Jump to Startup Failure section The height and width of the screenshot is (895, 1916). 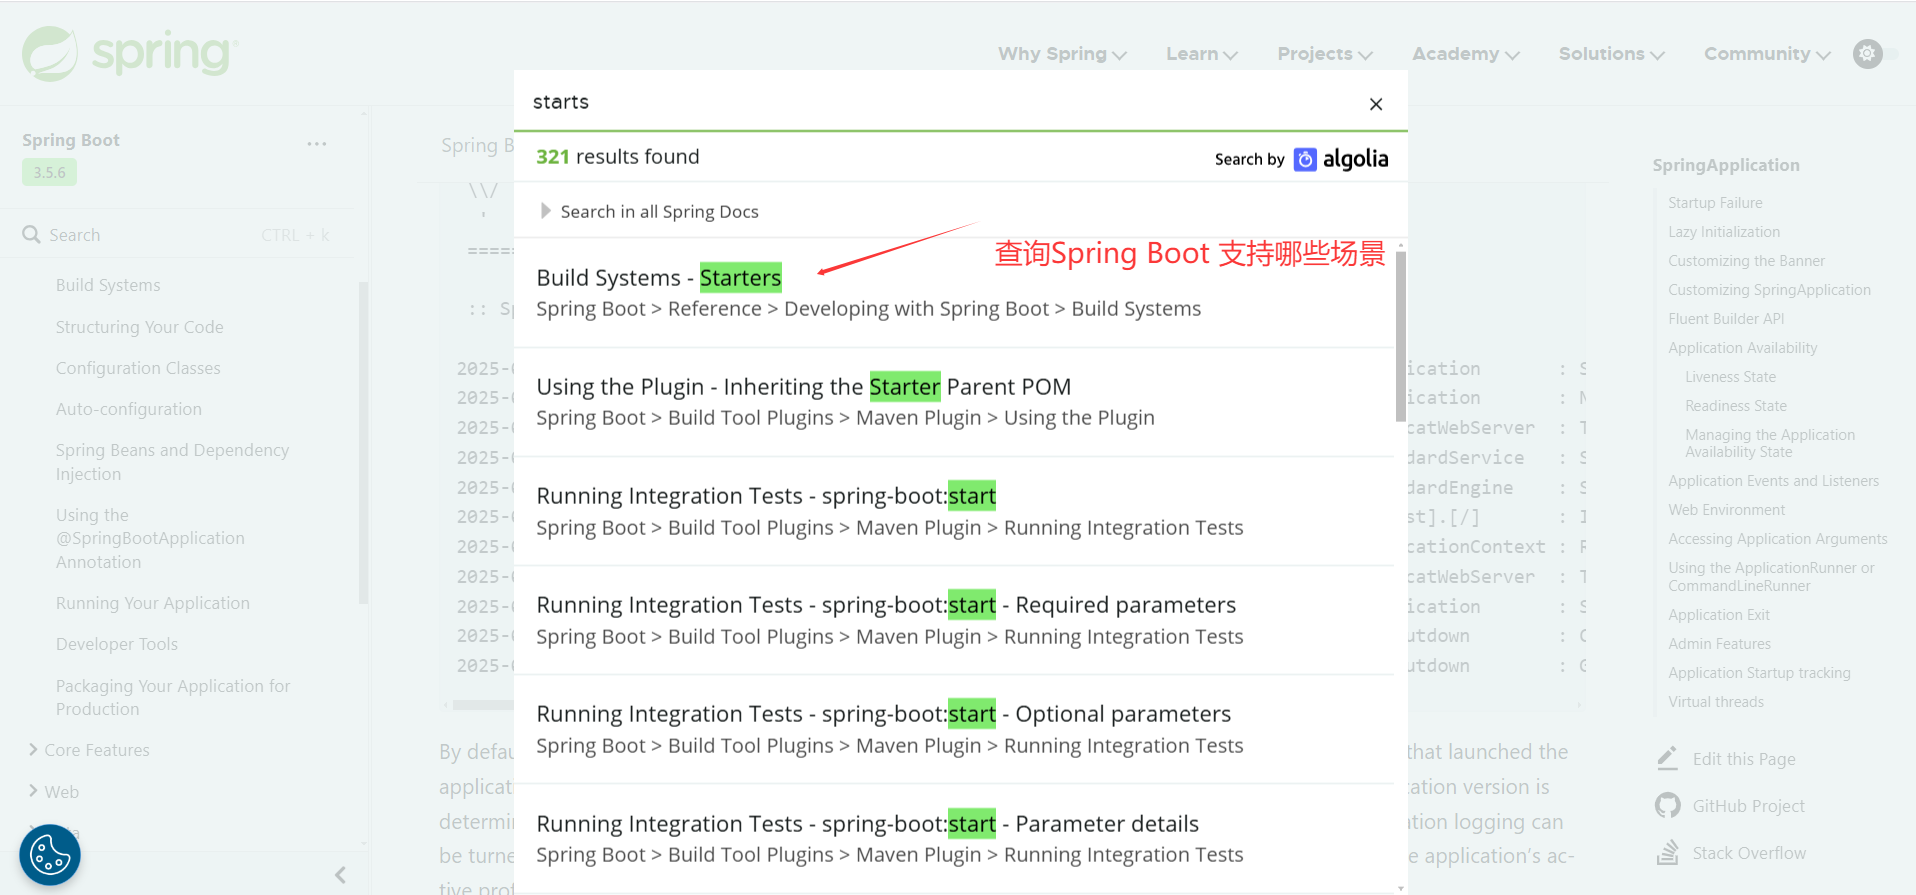point(1715,203)
